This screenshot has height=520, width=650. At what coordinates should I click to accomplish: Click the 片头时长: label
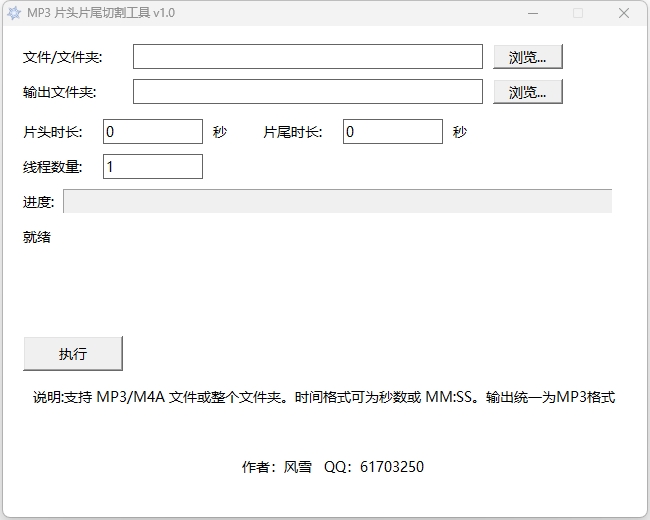[x=53, y=132]
